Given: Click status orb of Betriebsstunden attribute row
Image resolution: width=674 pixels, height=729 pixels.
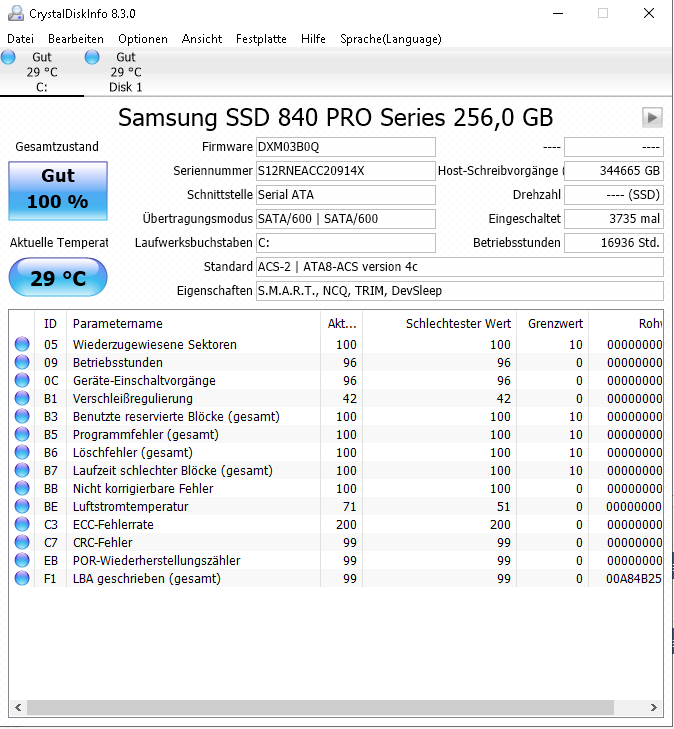Looking at the screenshot, I should click(22, 362).
